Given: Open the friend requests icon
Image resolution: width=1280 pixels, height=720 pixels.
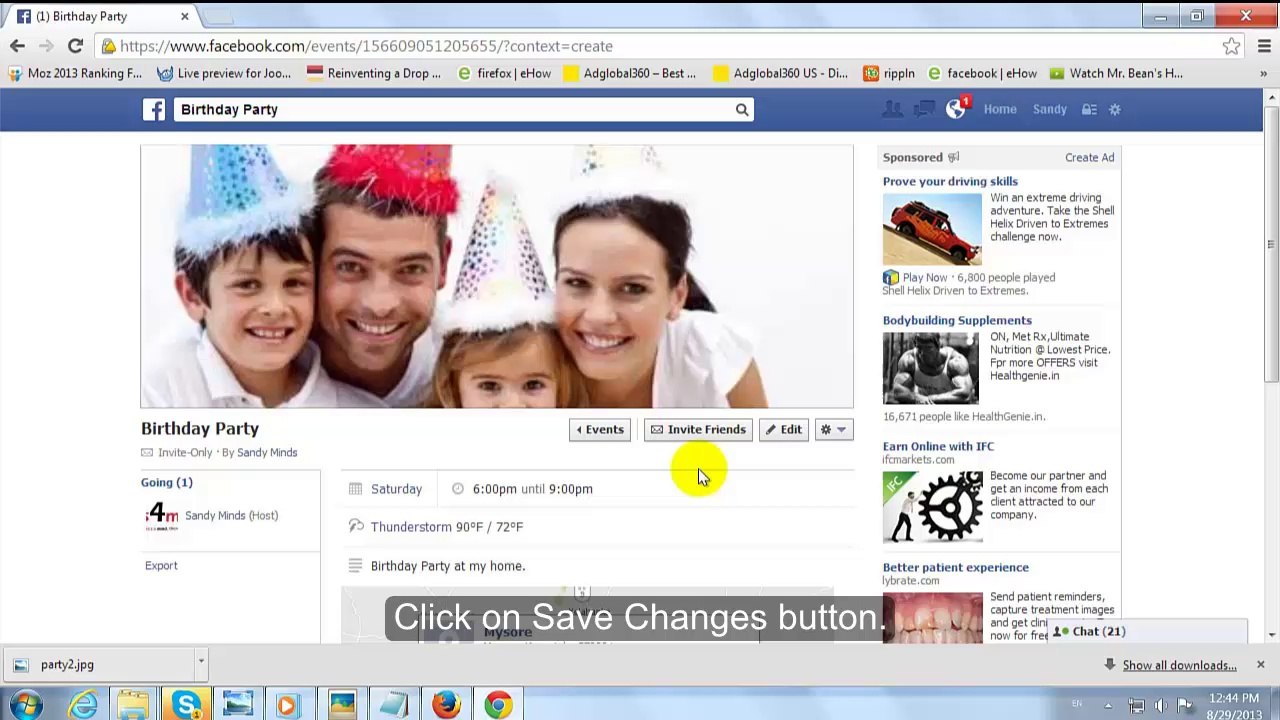Looking at the screenshot, I should pos(892,109).
